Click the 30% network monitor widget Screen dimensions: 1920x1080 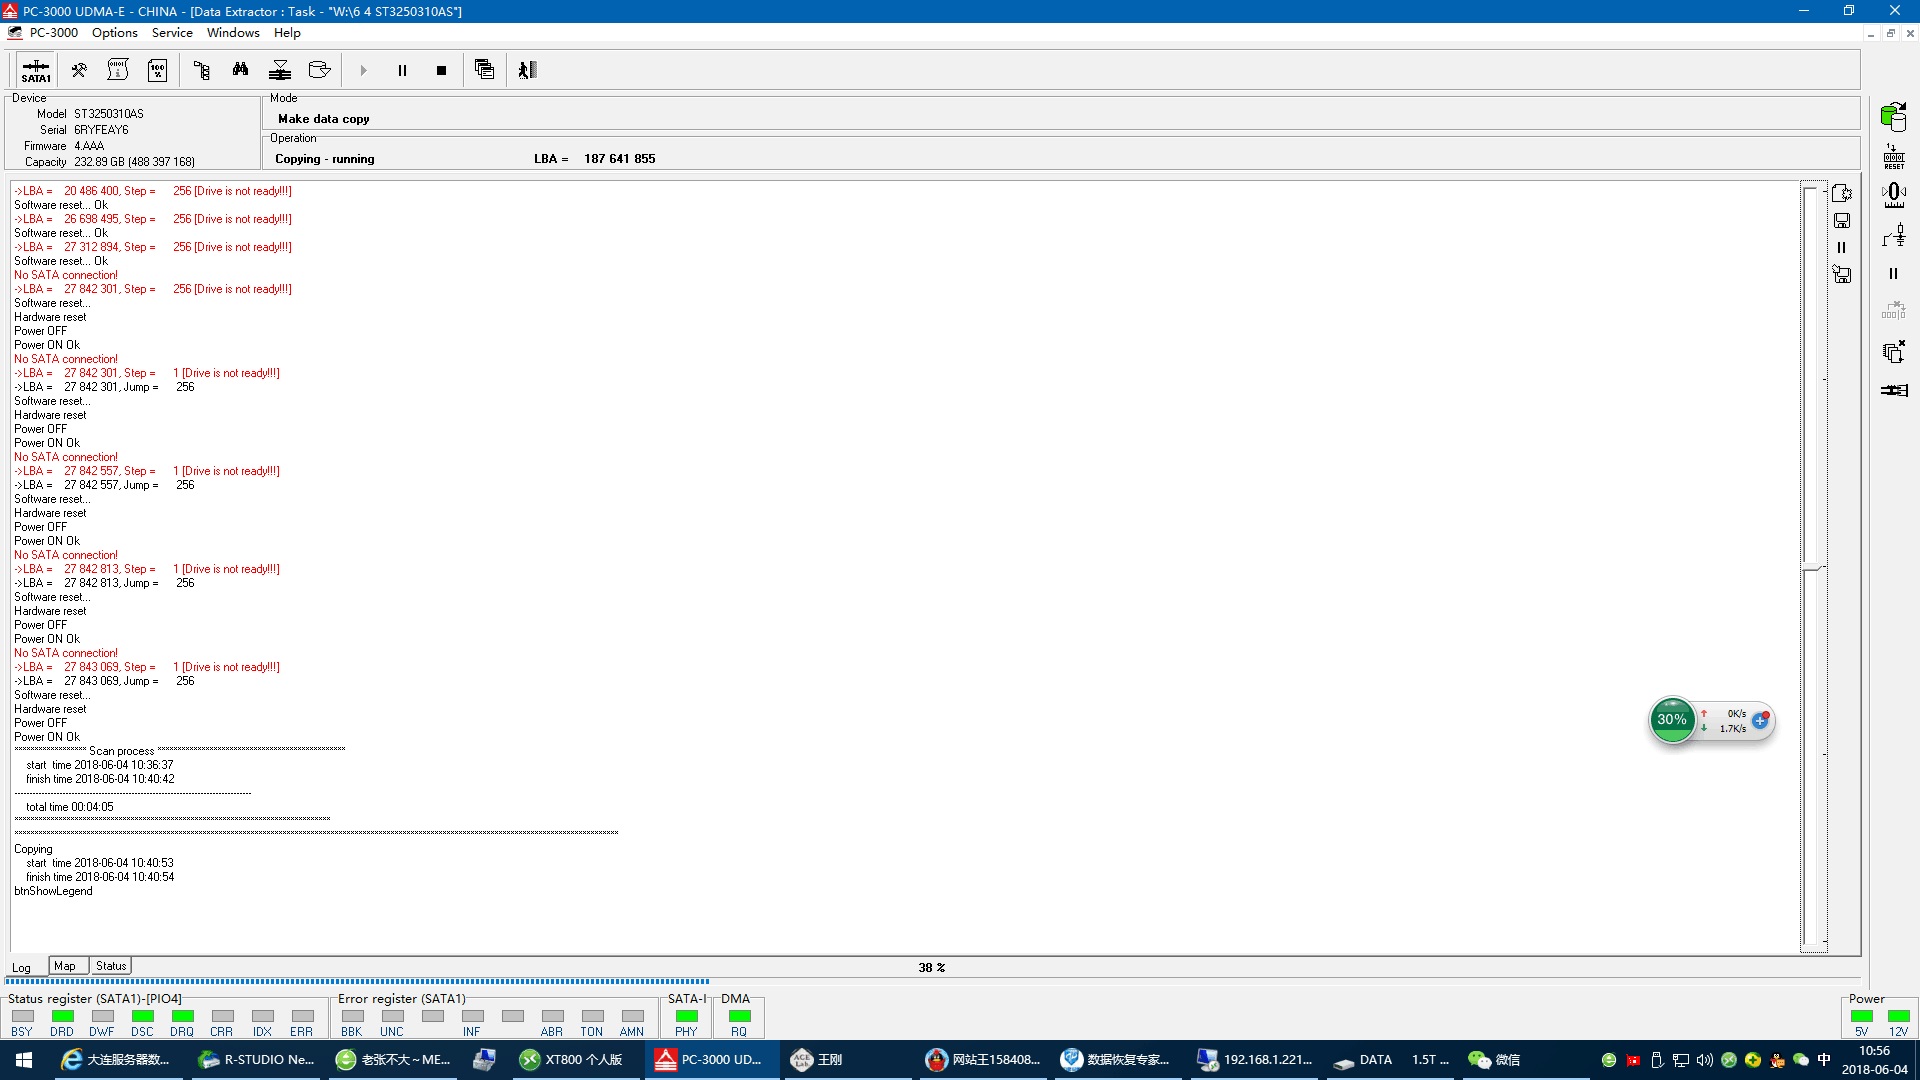(x=1672, y=720)
